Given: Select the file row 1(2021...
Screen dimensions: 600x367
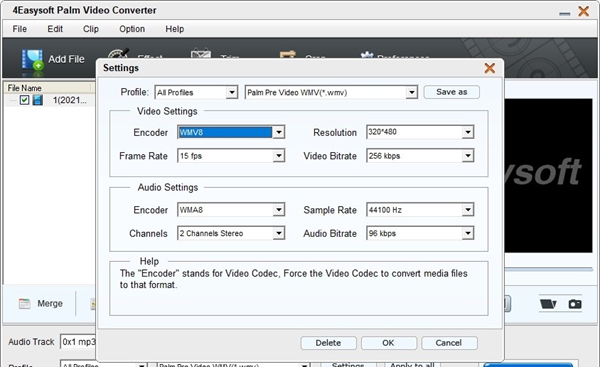Looking at the screenshot, I should coord(49,100).
